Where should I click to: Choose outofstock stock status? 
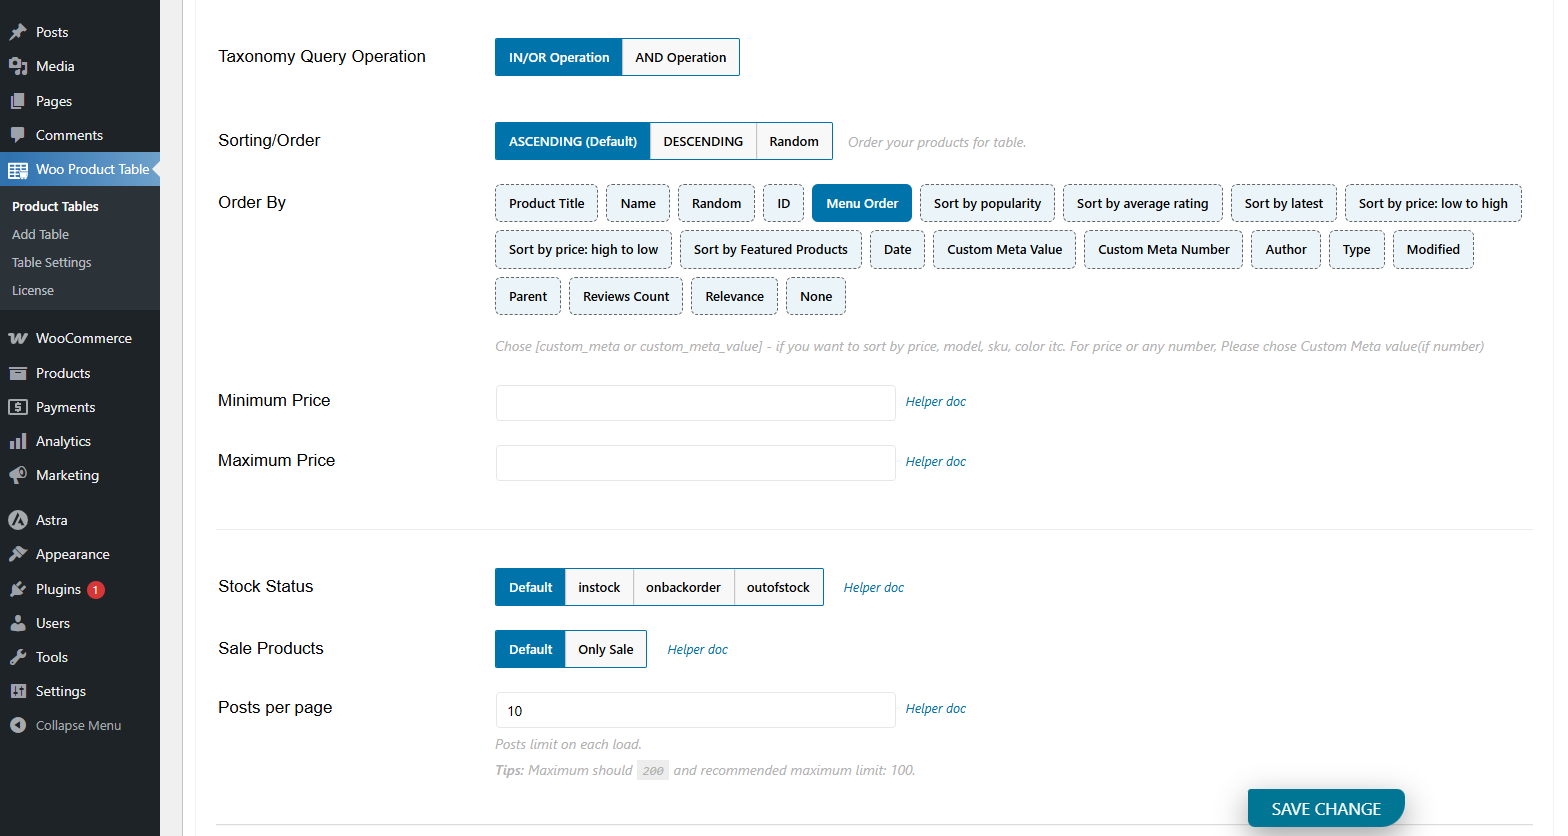tap(778, 587)
